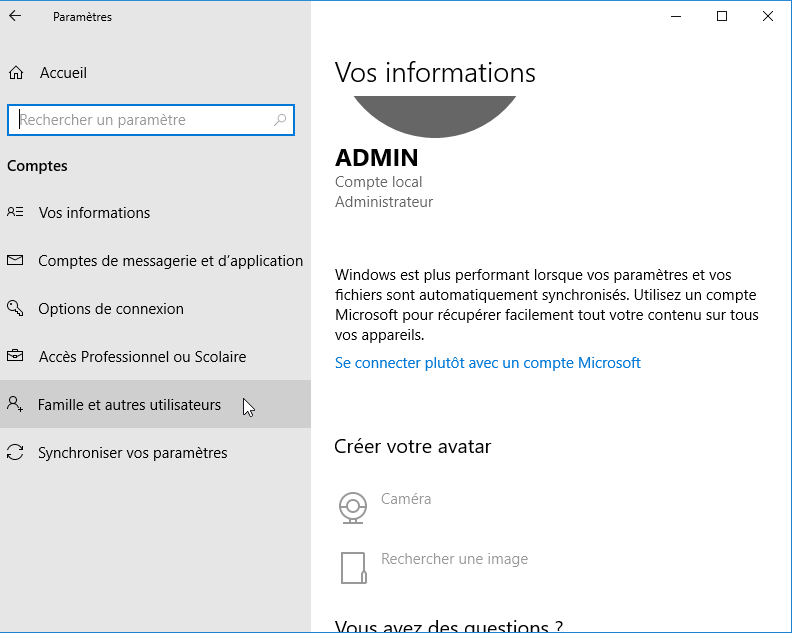
Task: Follow the Se connecter plutôt avec un compte Microsoft link
Action: (x=487, y=363)
